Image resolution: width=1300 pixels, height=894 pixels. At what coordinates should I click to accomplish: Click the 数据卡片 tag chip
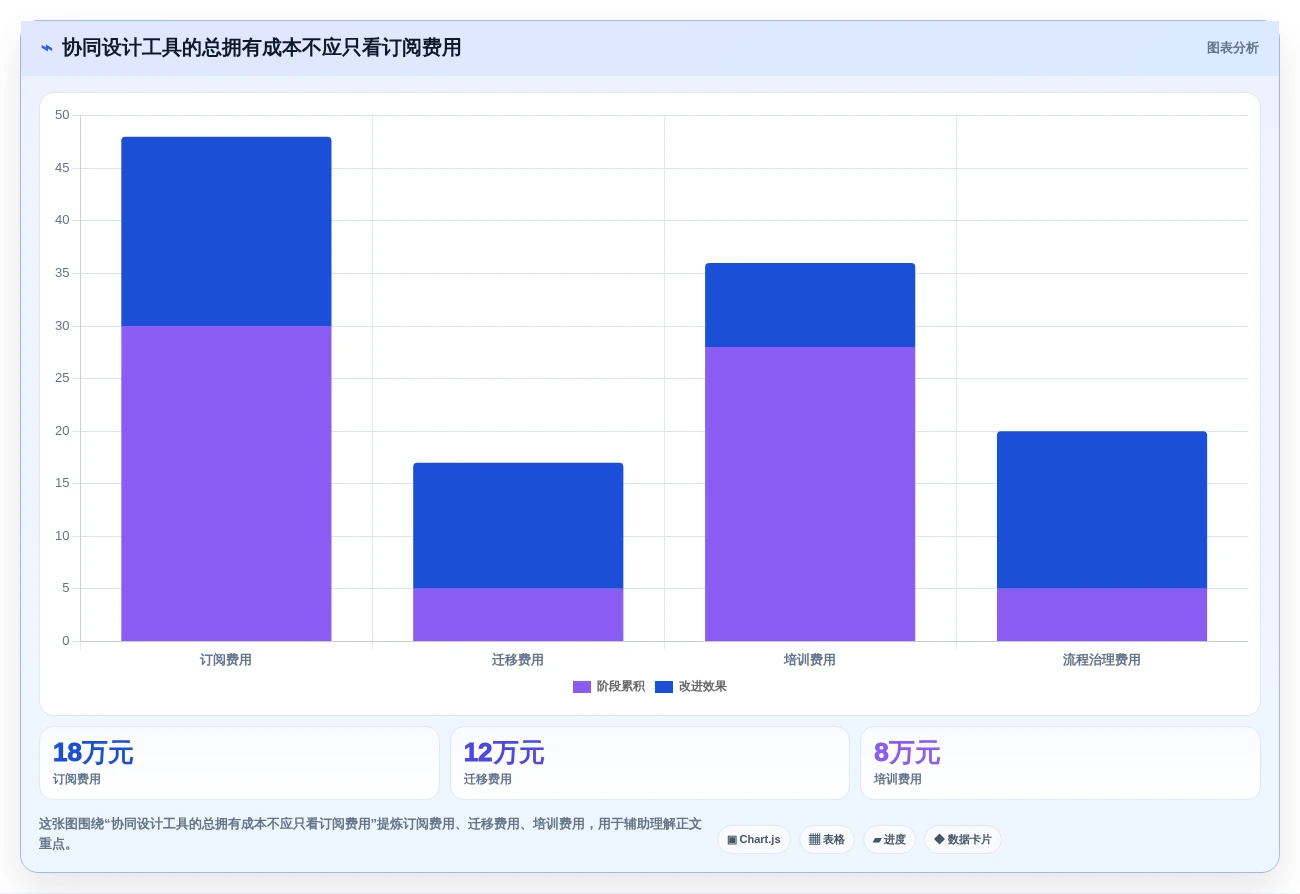point(963,840)
